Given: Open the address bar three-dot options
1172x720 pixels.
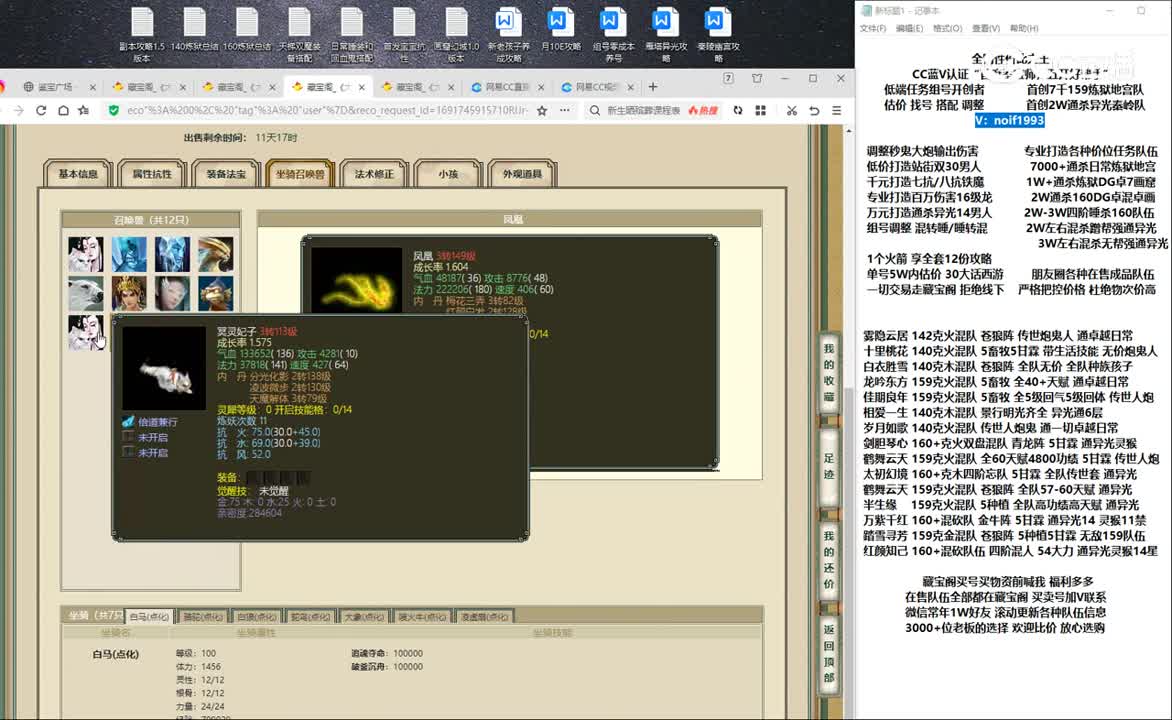Looking at the screenshot, I should click(x=564, y=111).
